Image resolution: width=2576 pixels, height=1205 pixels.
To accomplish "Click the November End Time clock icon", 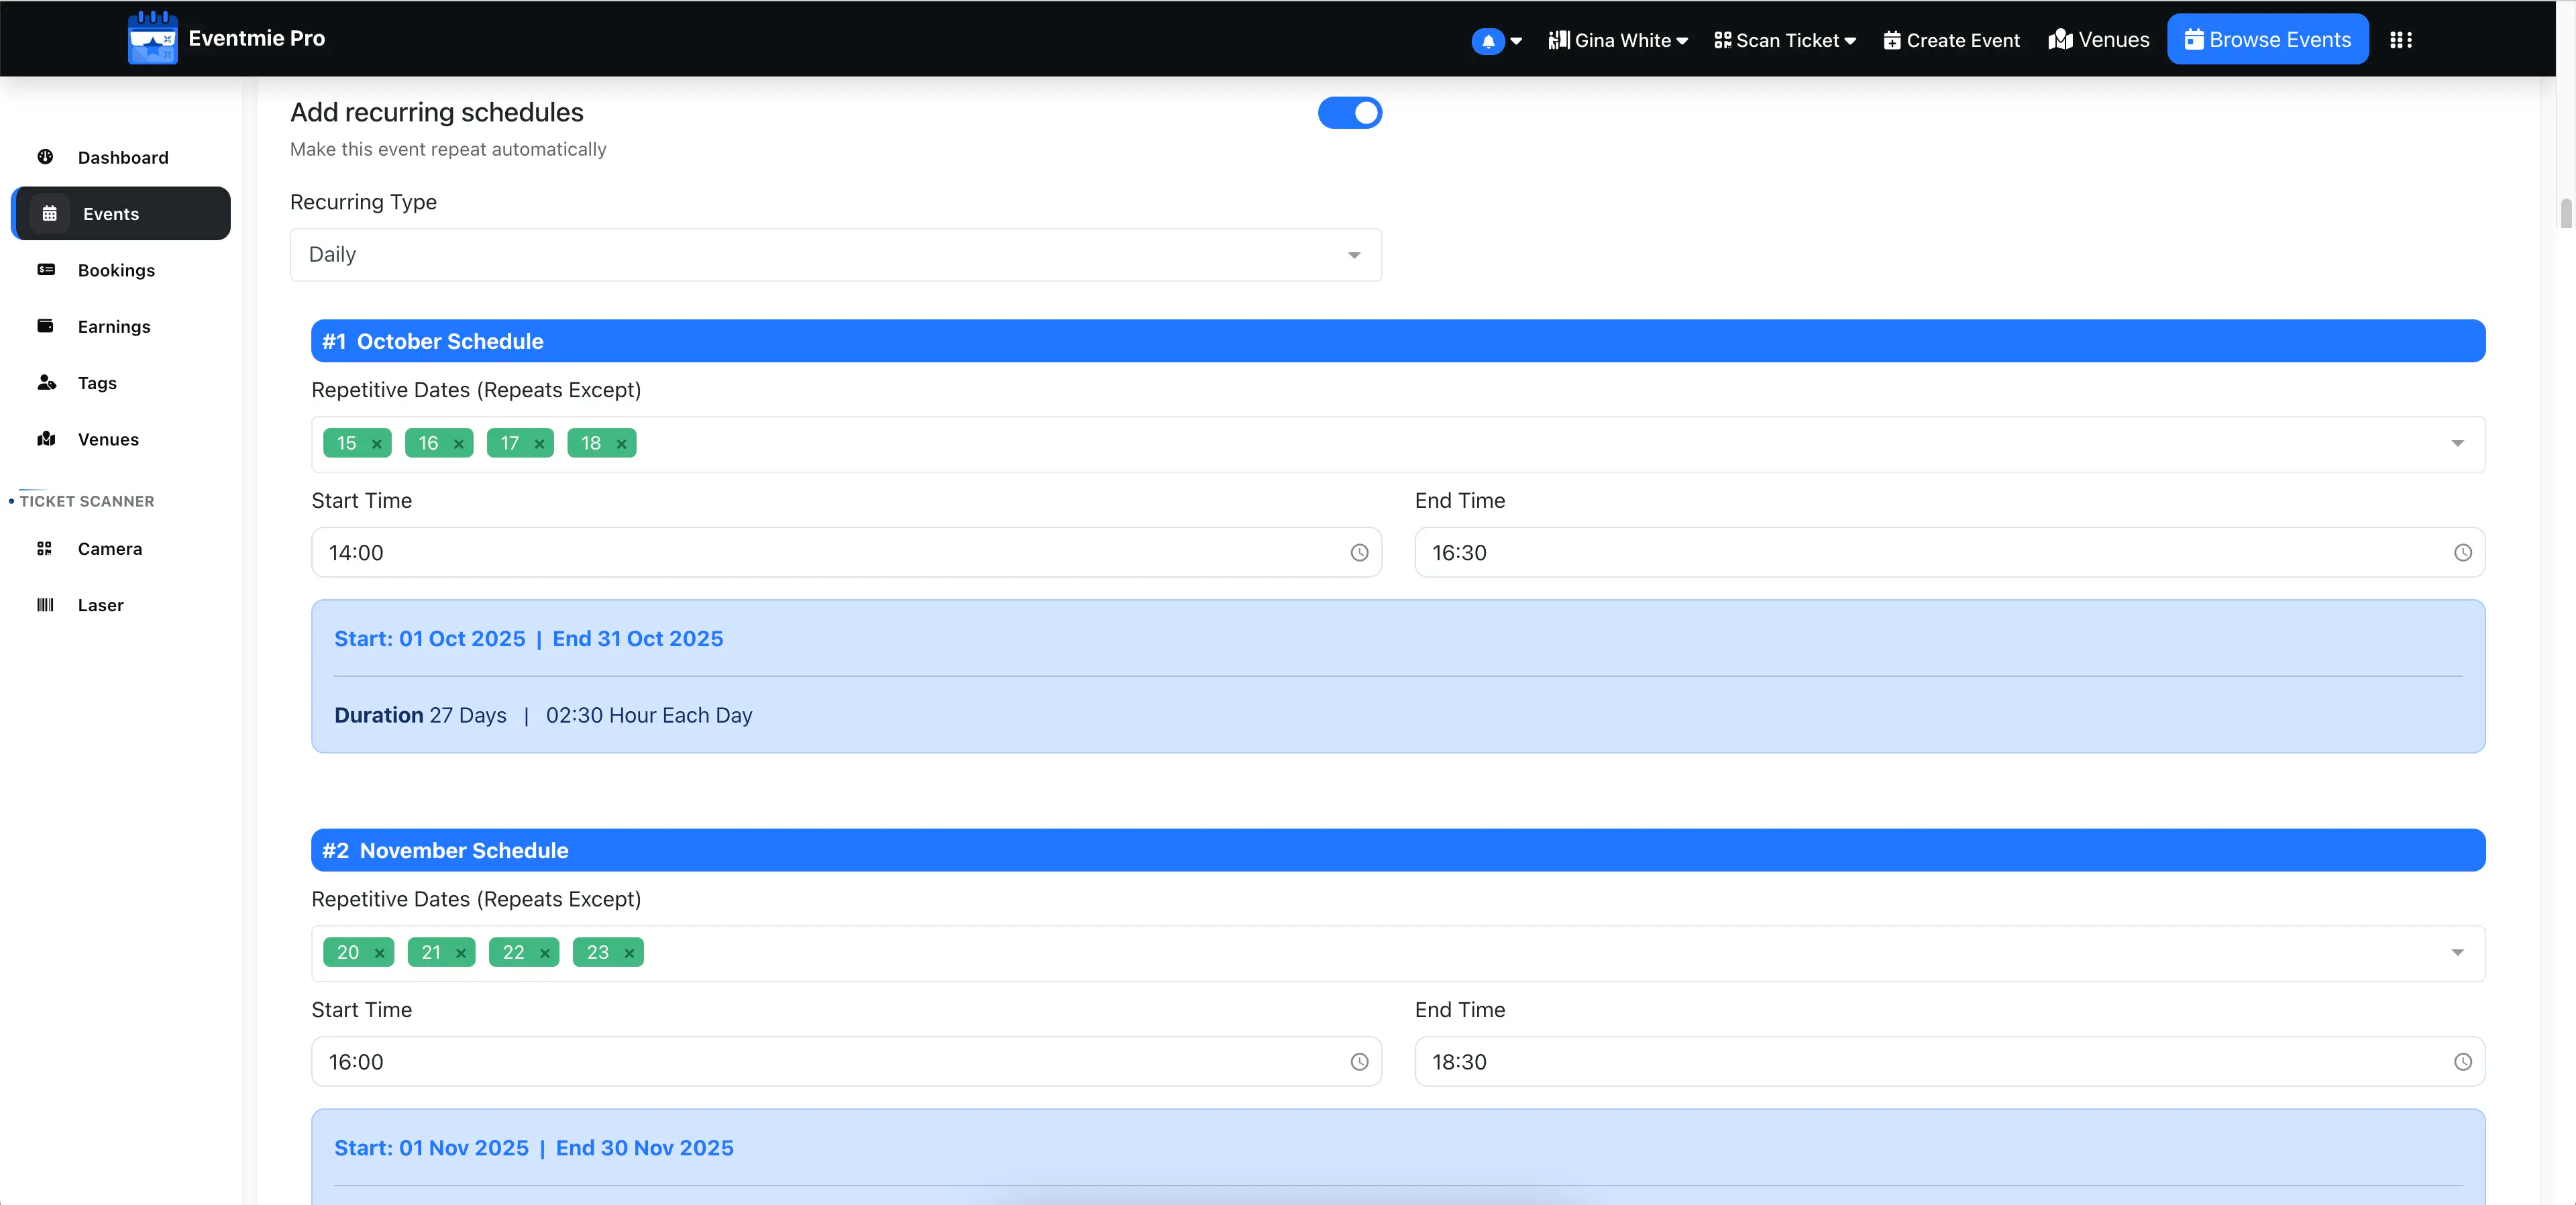I will 2462,1062.
